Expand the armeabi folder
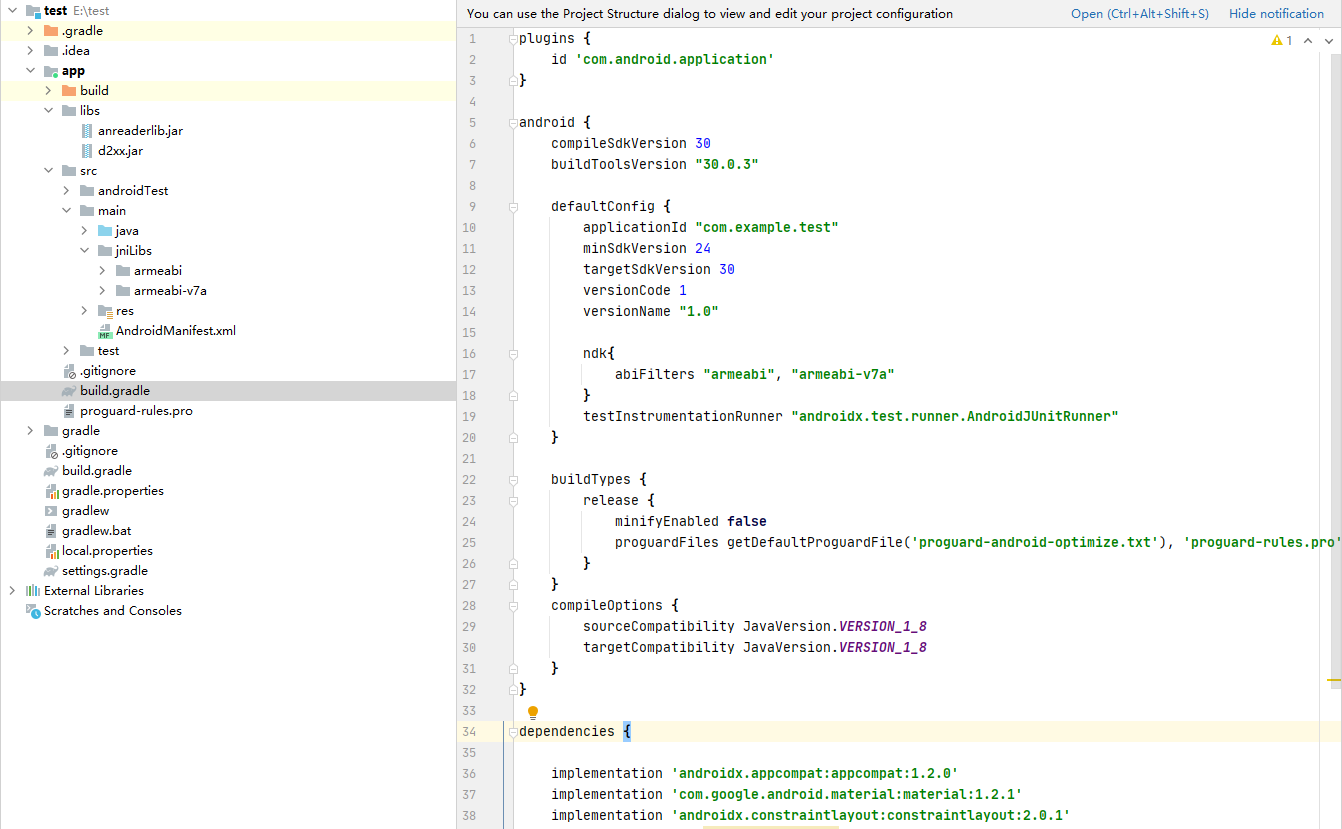The height and width of the screenshot is (829, 1342). [100, 270]
